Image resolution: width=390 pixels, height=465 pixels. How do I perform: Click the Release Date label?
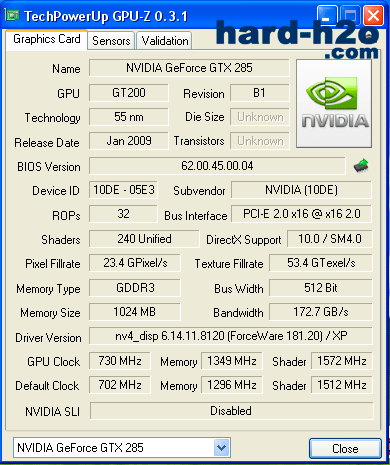[47, 143]
